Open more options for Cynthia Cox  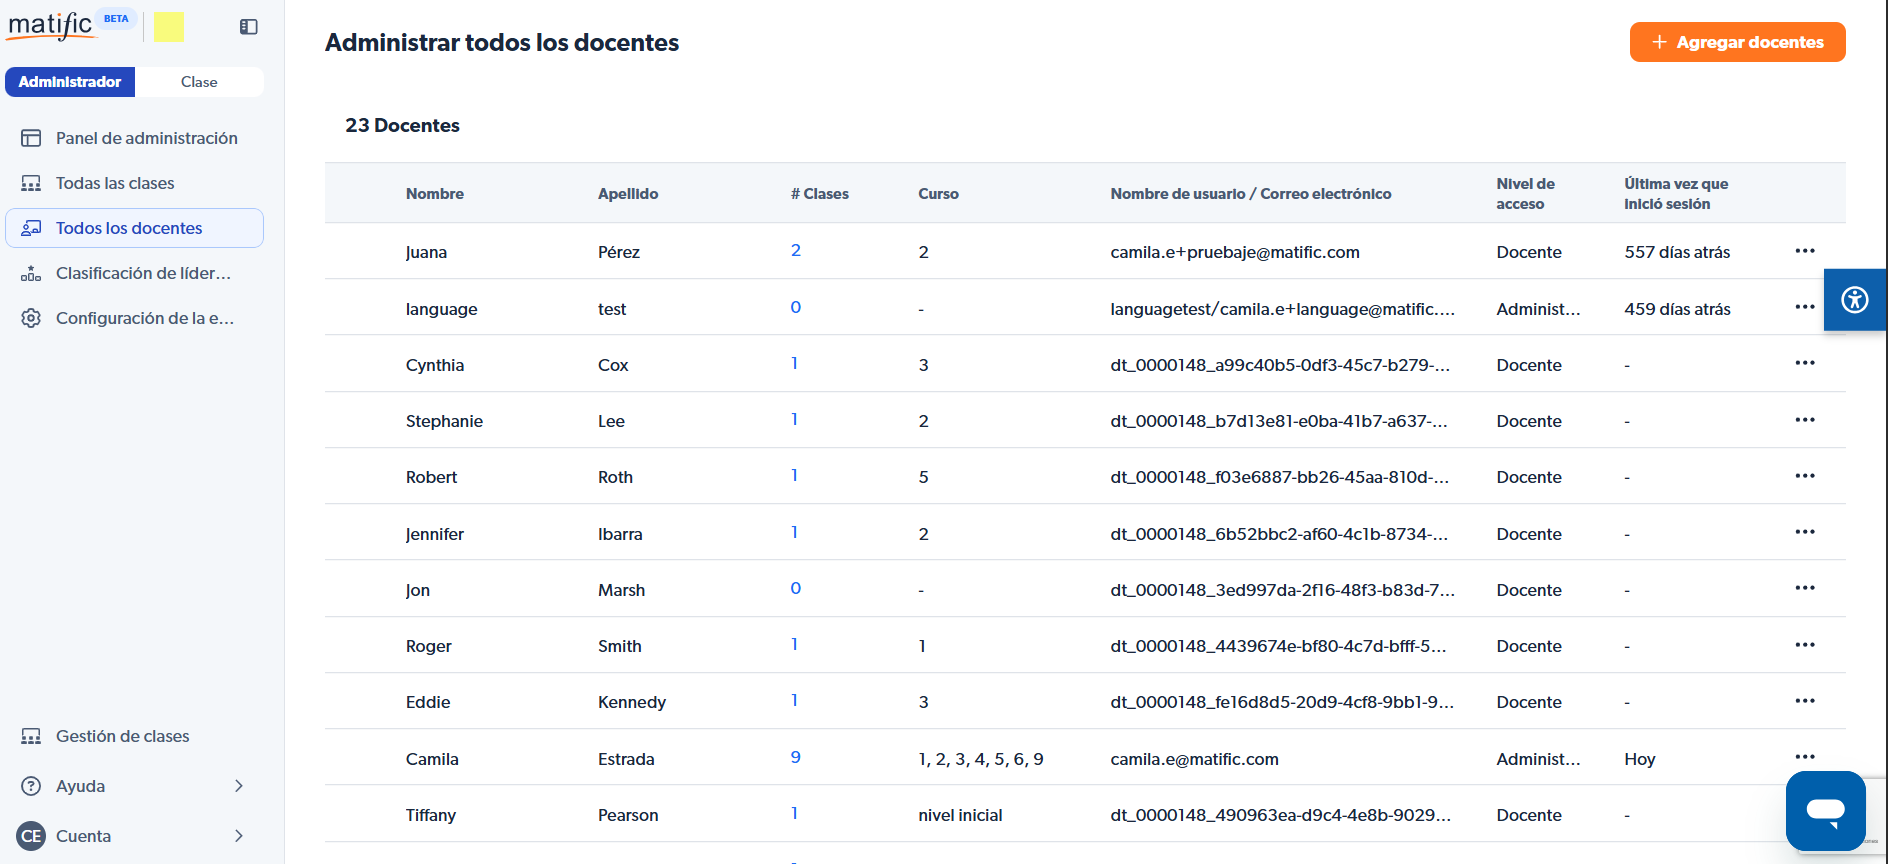pyautogui.click(x=1804, y=364)
